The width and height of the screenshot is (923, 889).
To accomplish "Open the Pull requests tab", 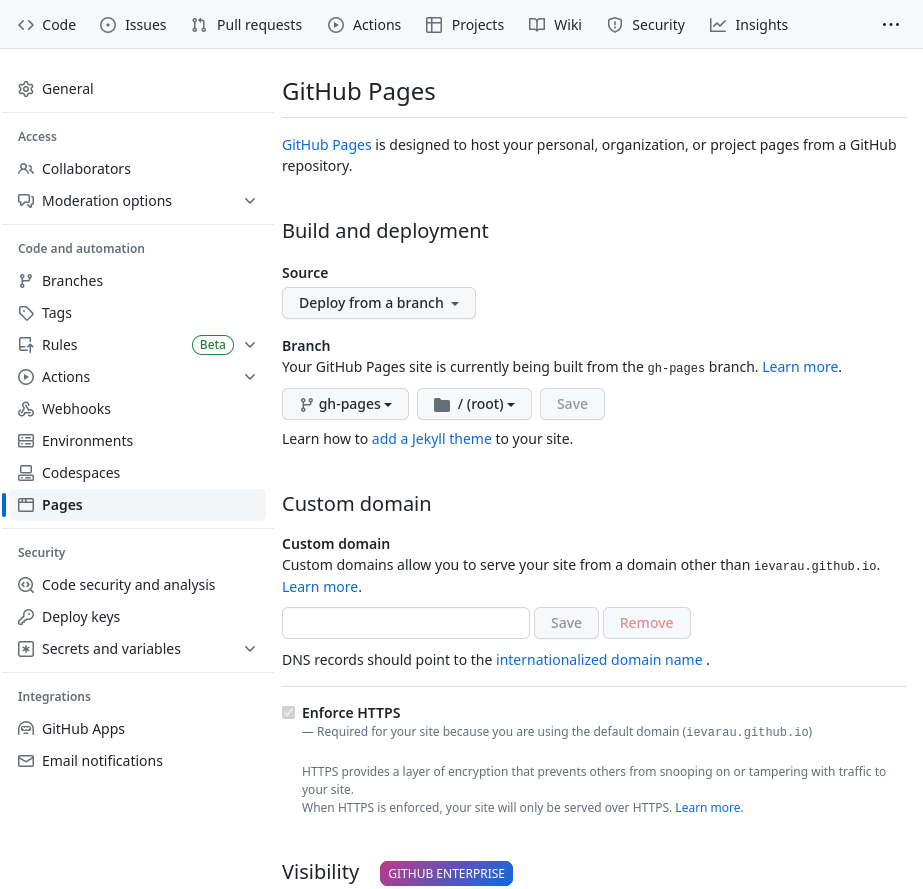I will (x=246, y=25).
